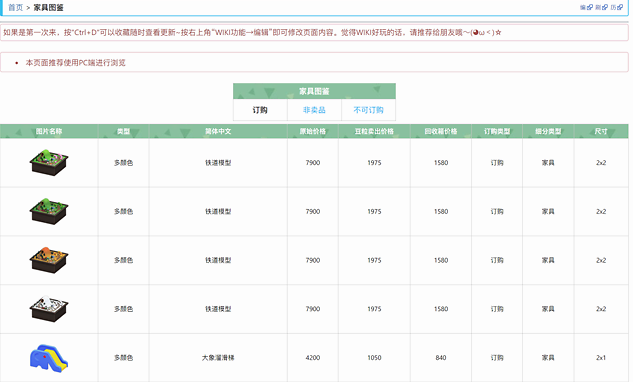This screenshot has width=633, height=382.
Task: Click the 编 edit link icon
Action: click(586, 7)
